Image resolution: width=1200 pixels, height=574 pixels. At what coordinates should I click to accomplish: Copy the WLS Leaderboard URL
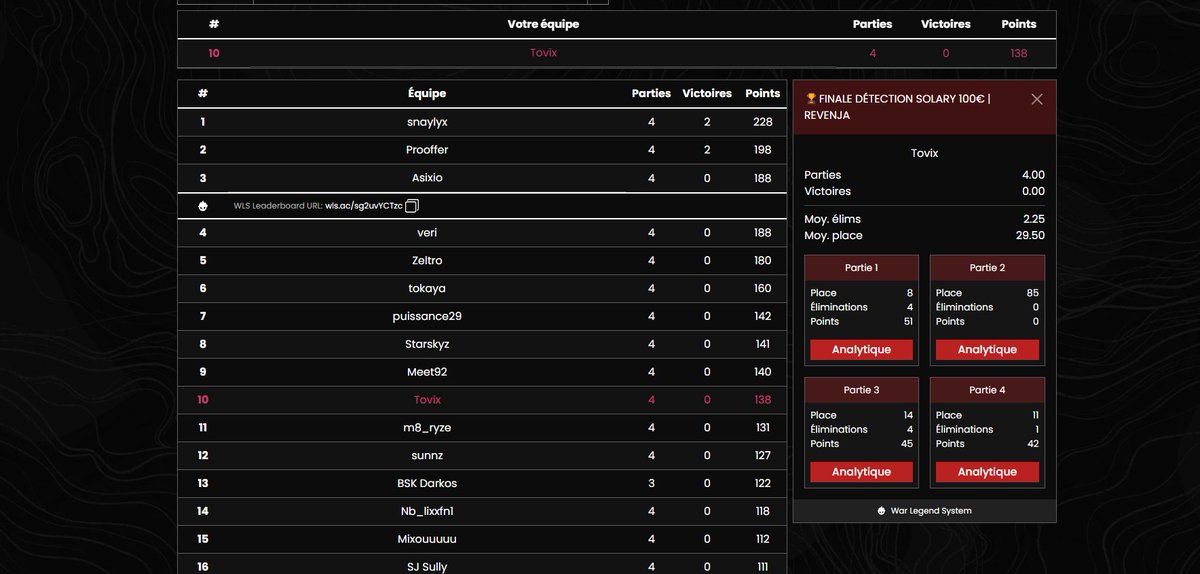click(412, 206)
